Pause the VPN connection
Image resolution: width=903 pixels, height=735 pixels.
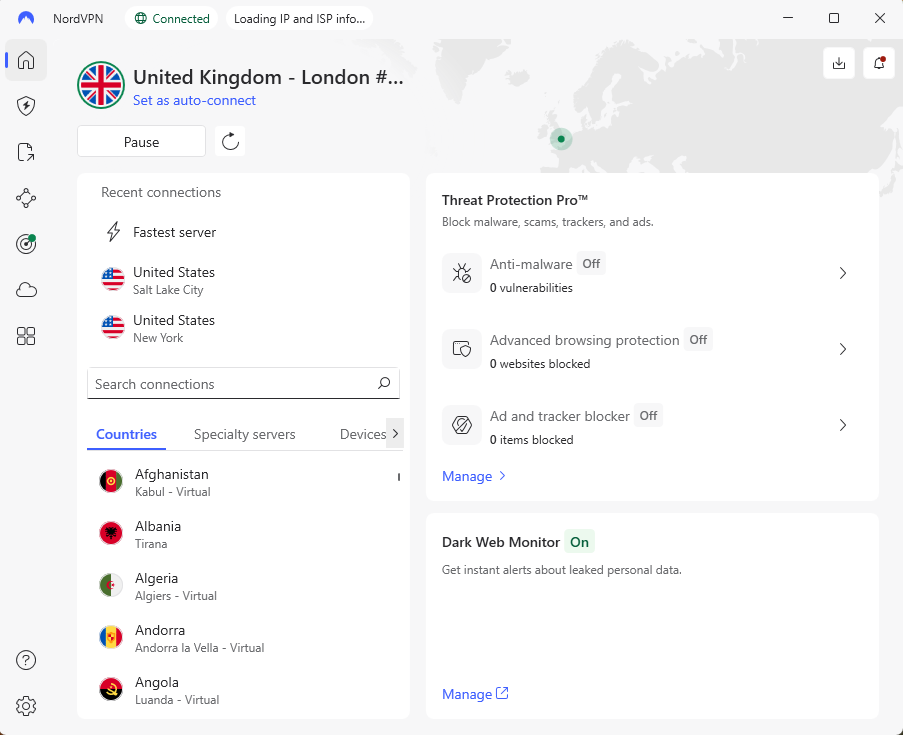[x=141, y=141]
